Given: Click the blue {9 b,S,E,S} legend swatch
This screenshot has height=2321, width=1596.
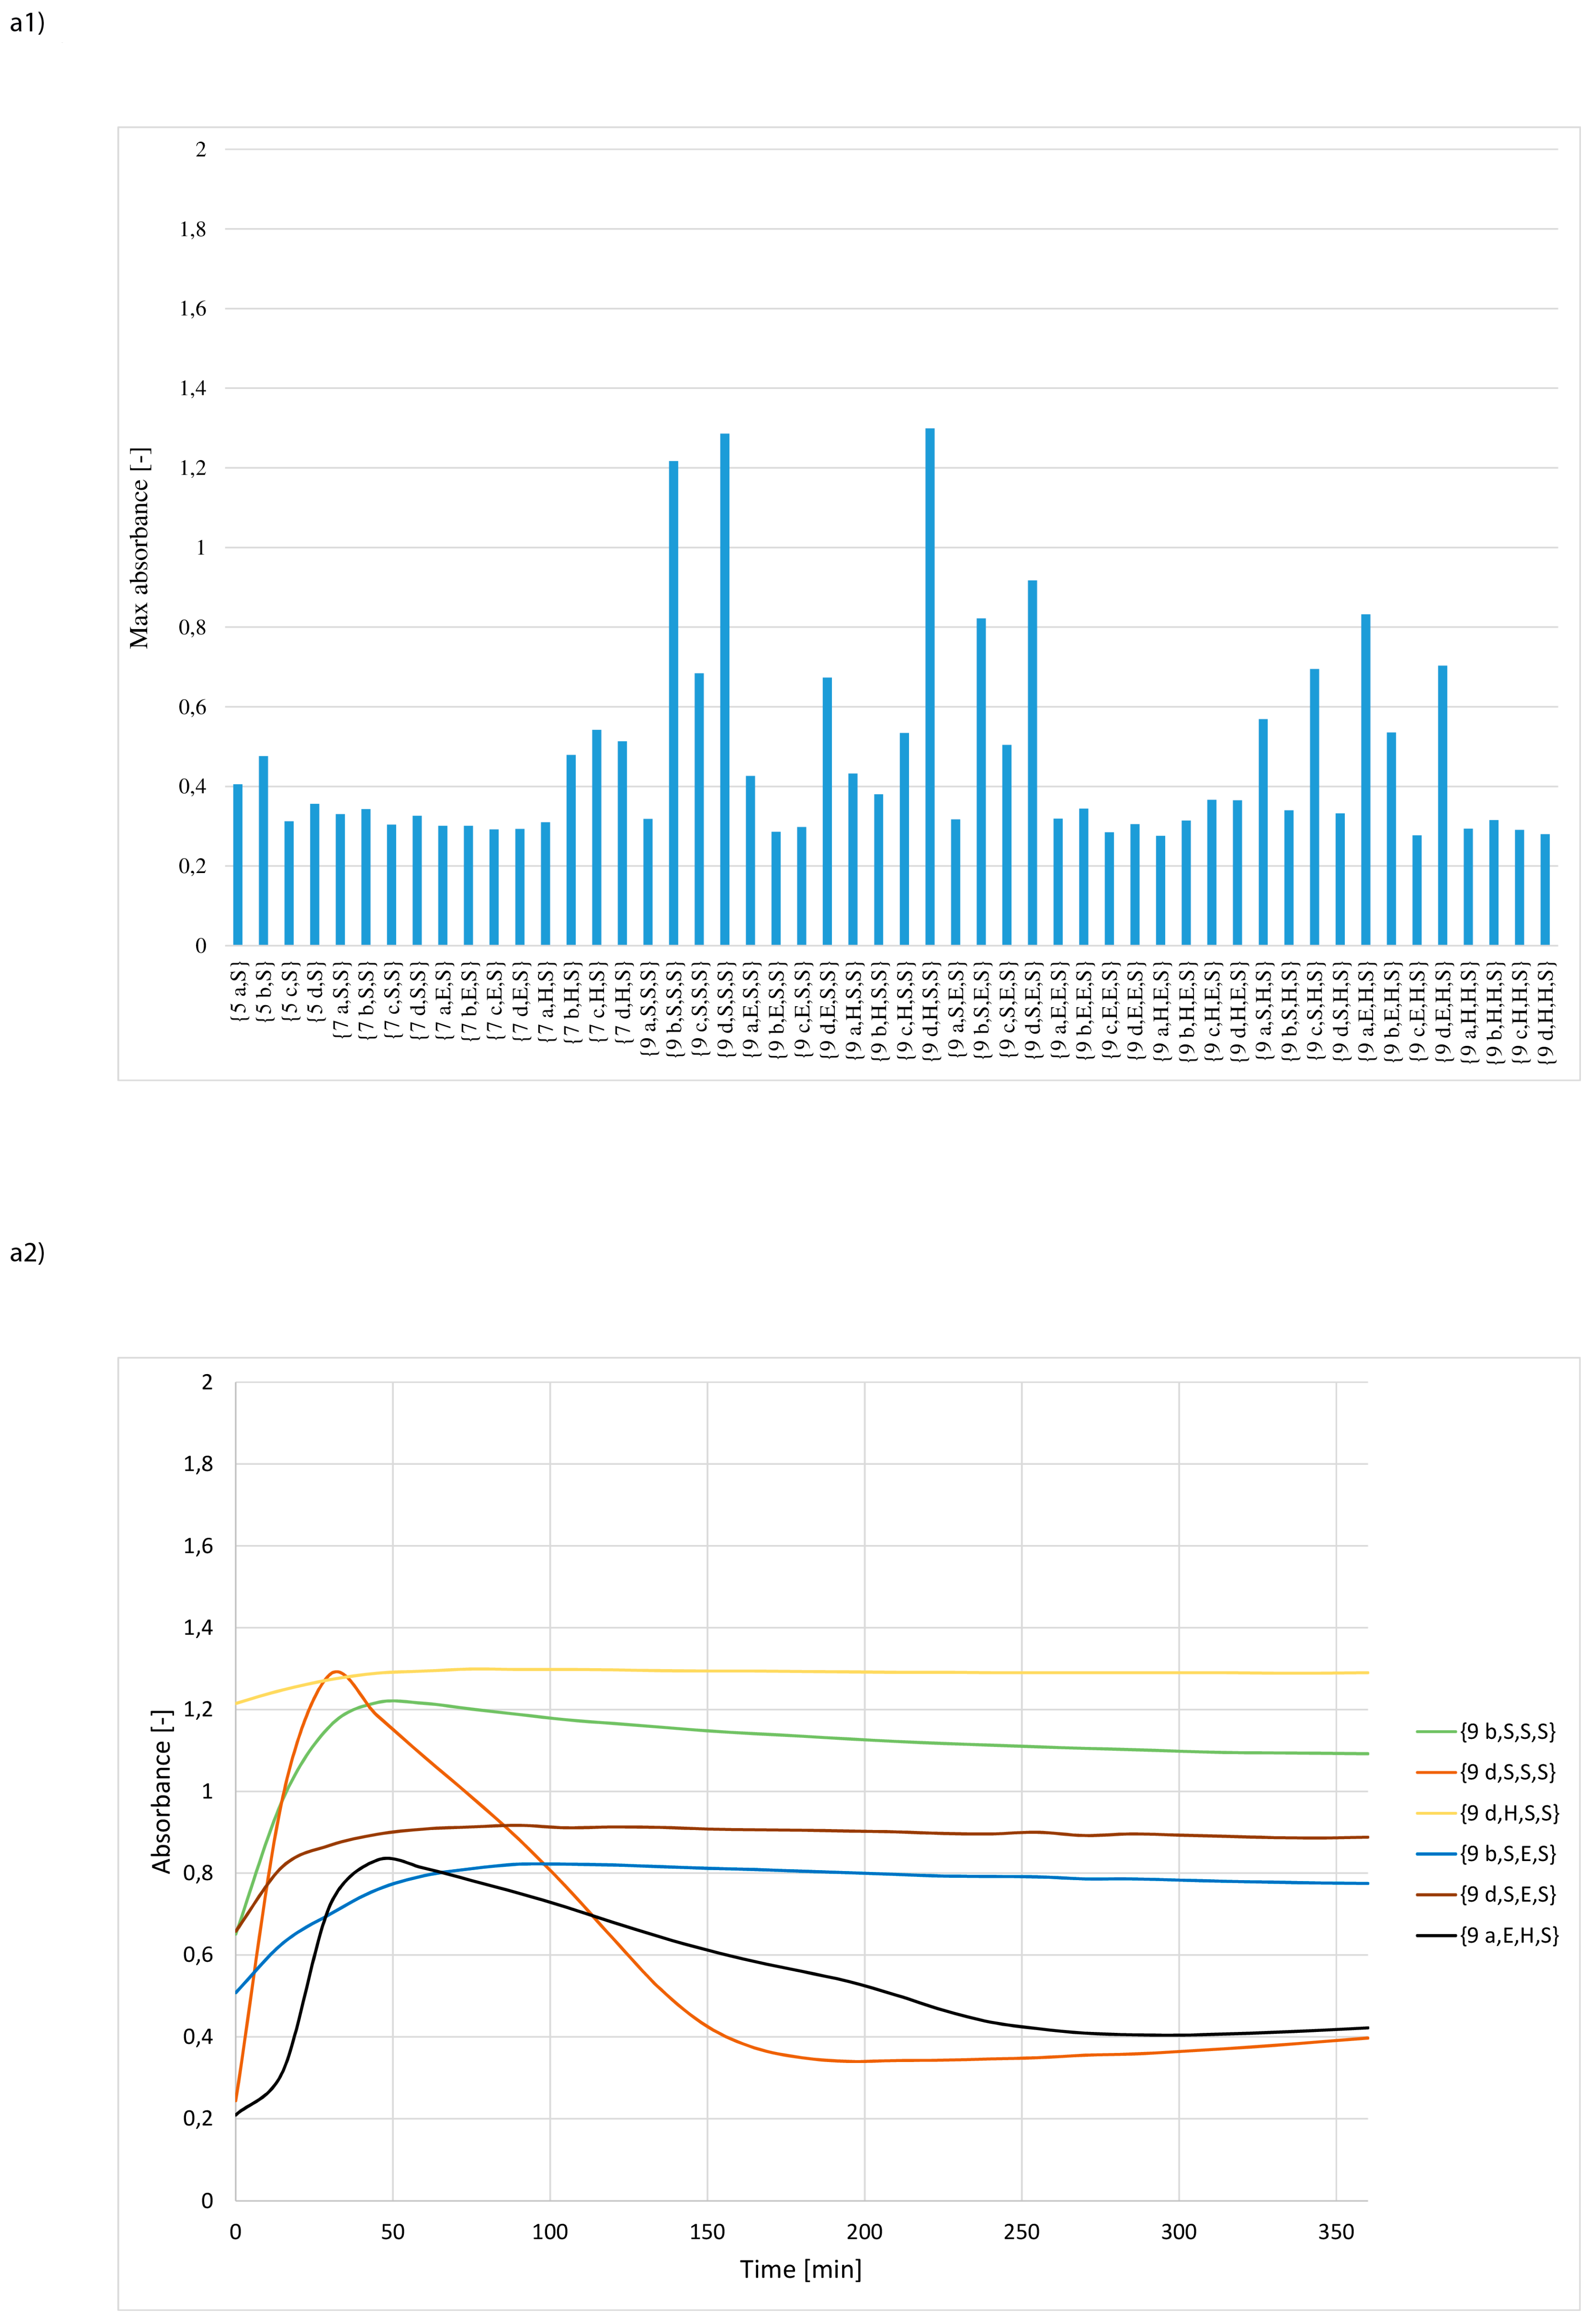Looking at the screenshot, I should coord(1436,1854).
